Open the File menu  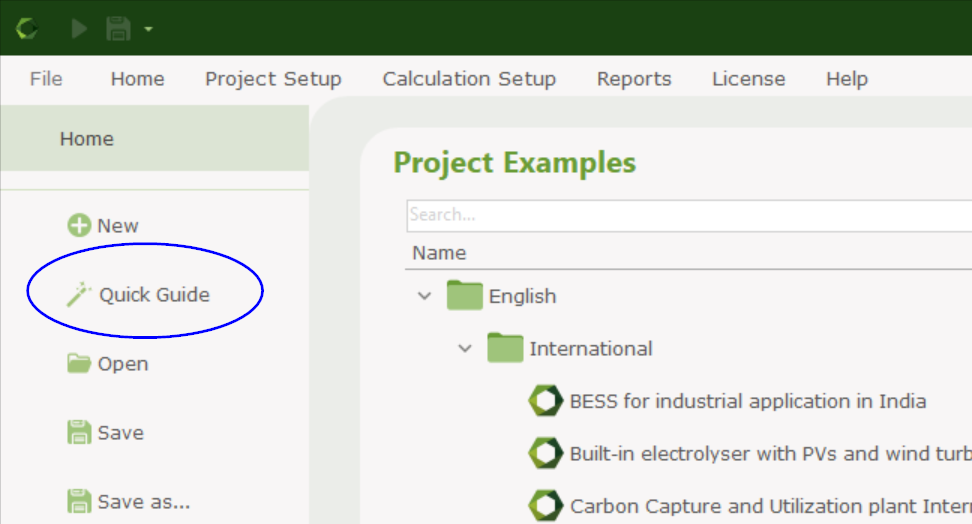pyautogui.click(x=46, y=79)
